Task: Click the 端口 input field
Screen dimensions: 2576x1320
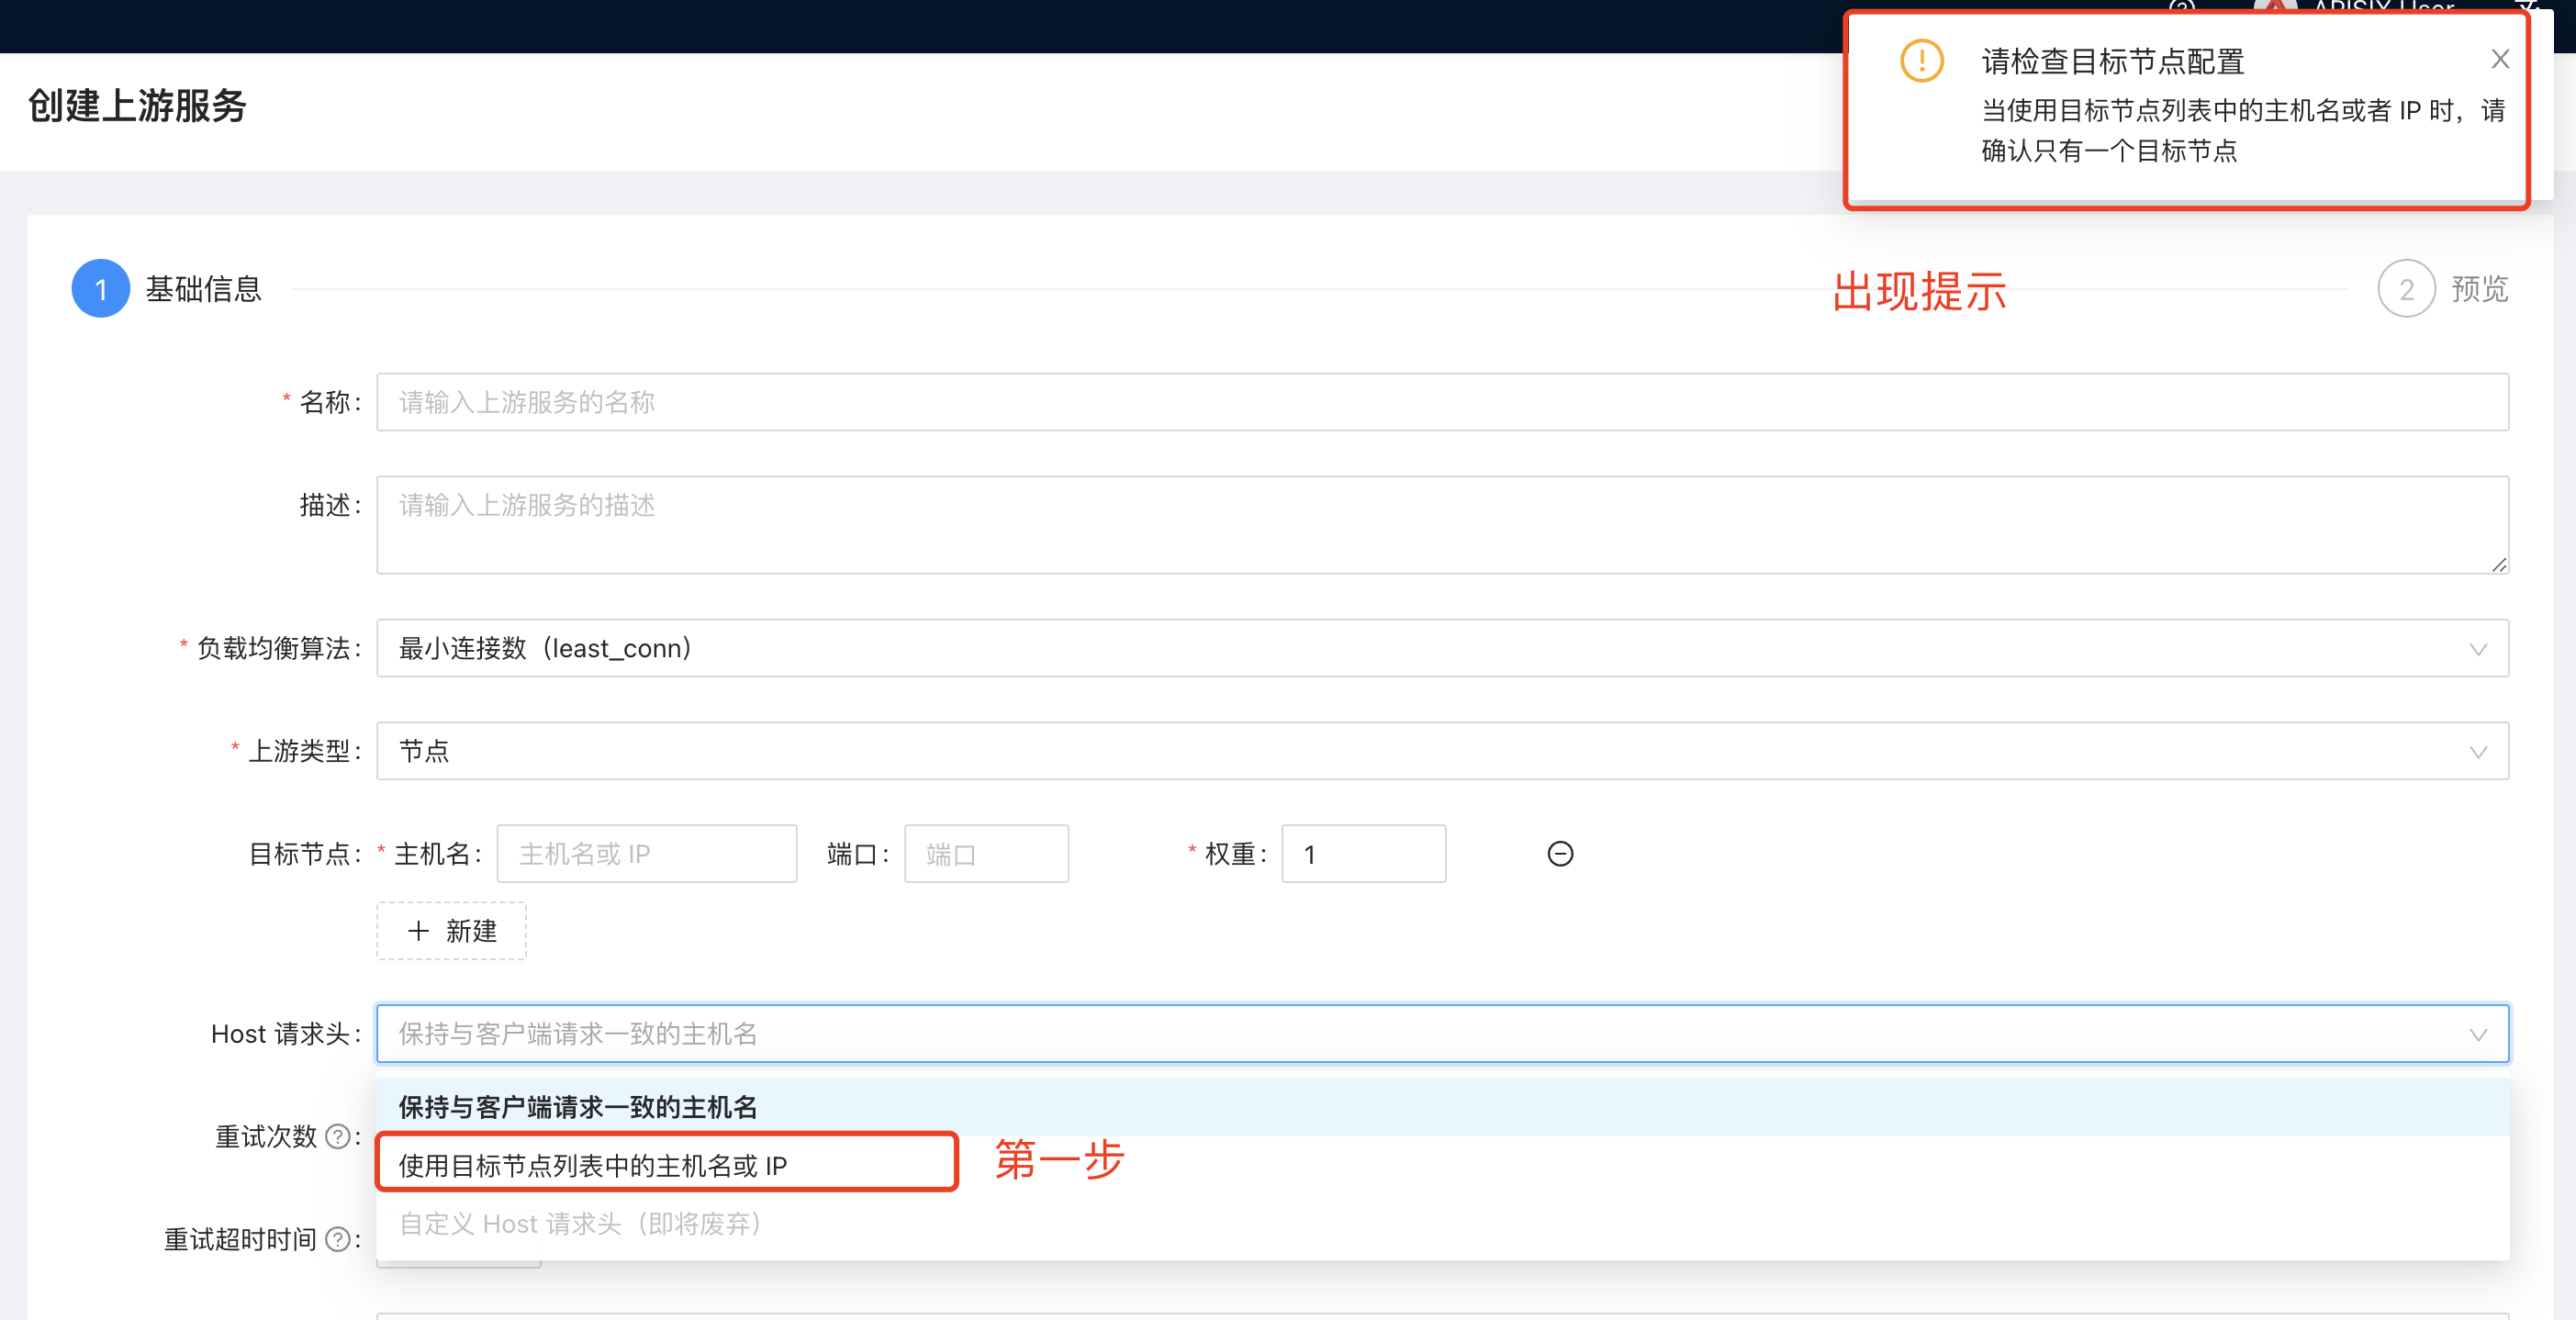Action: [x=986, y=853]
